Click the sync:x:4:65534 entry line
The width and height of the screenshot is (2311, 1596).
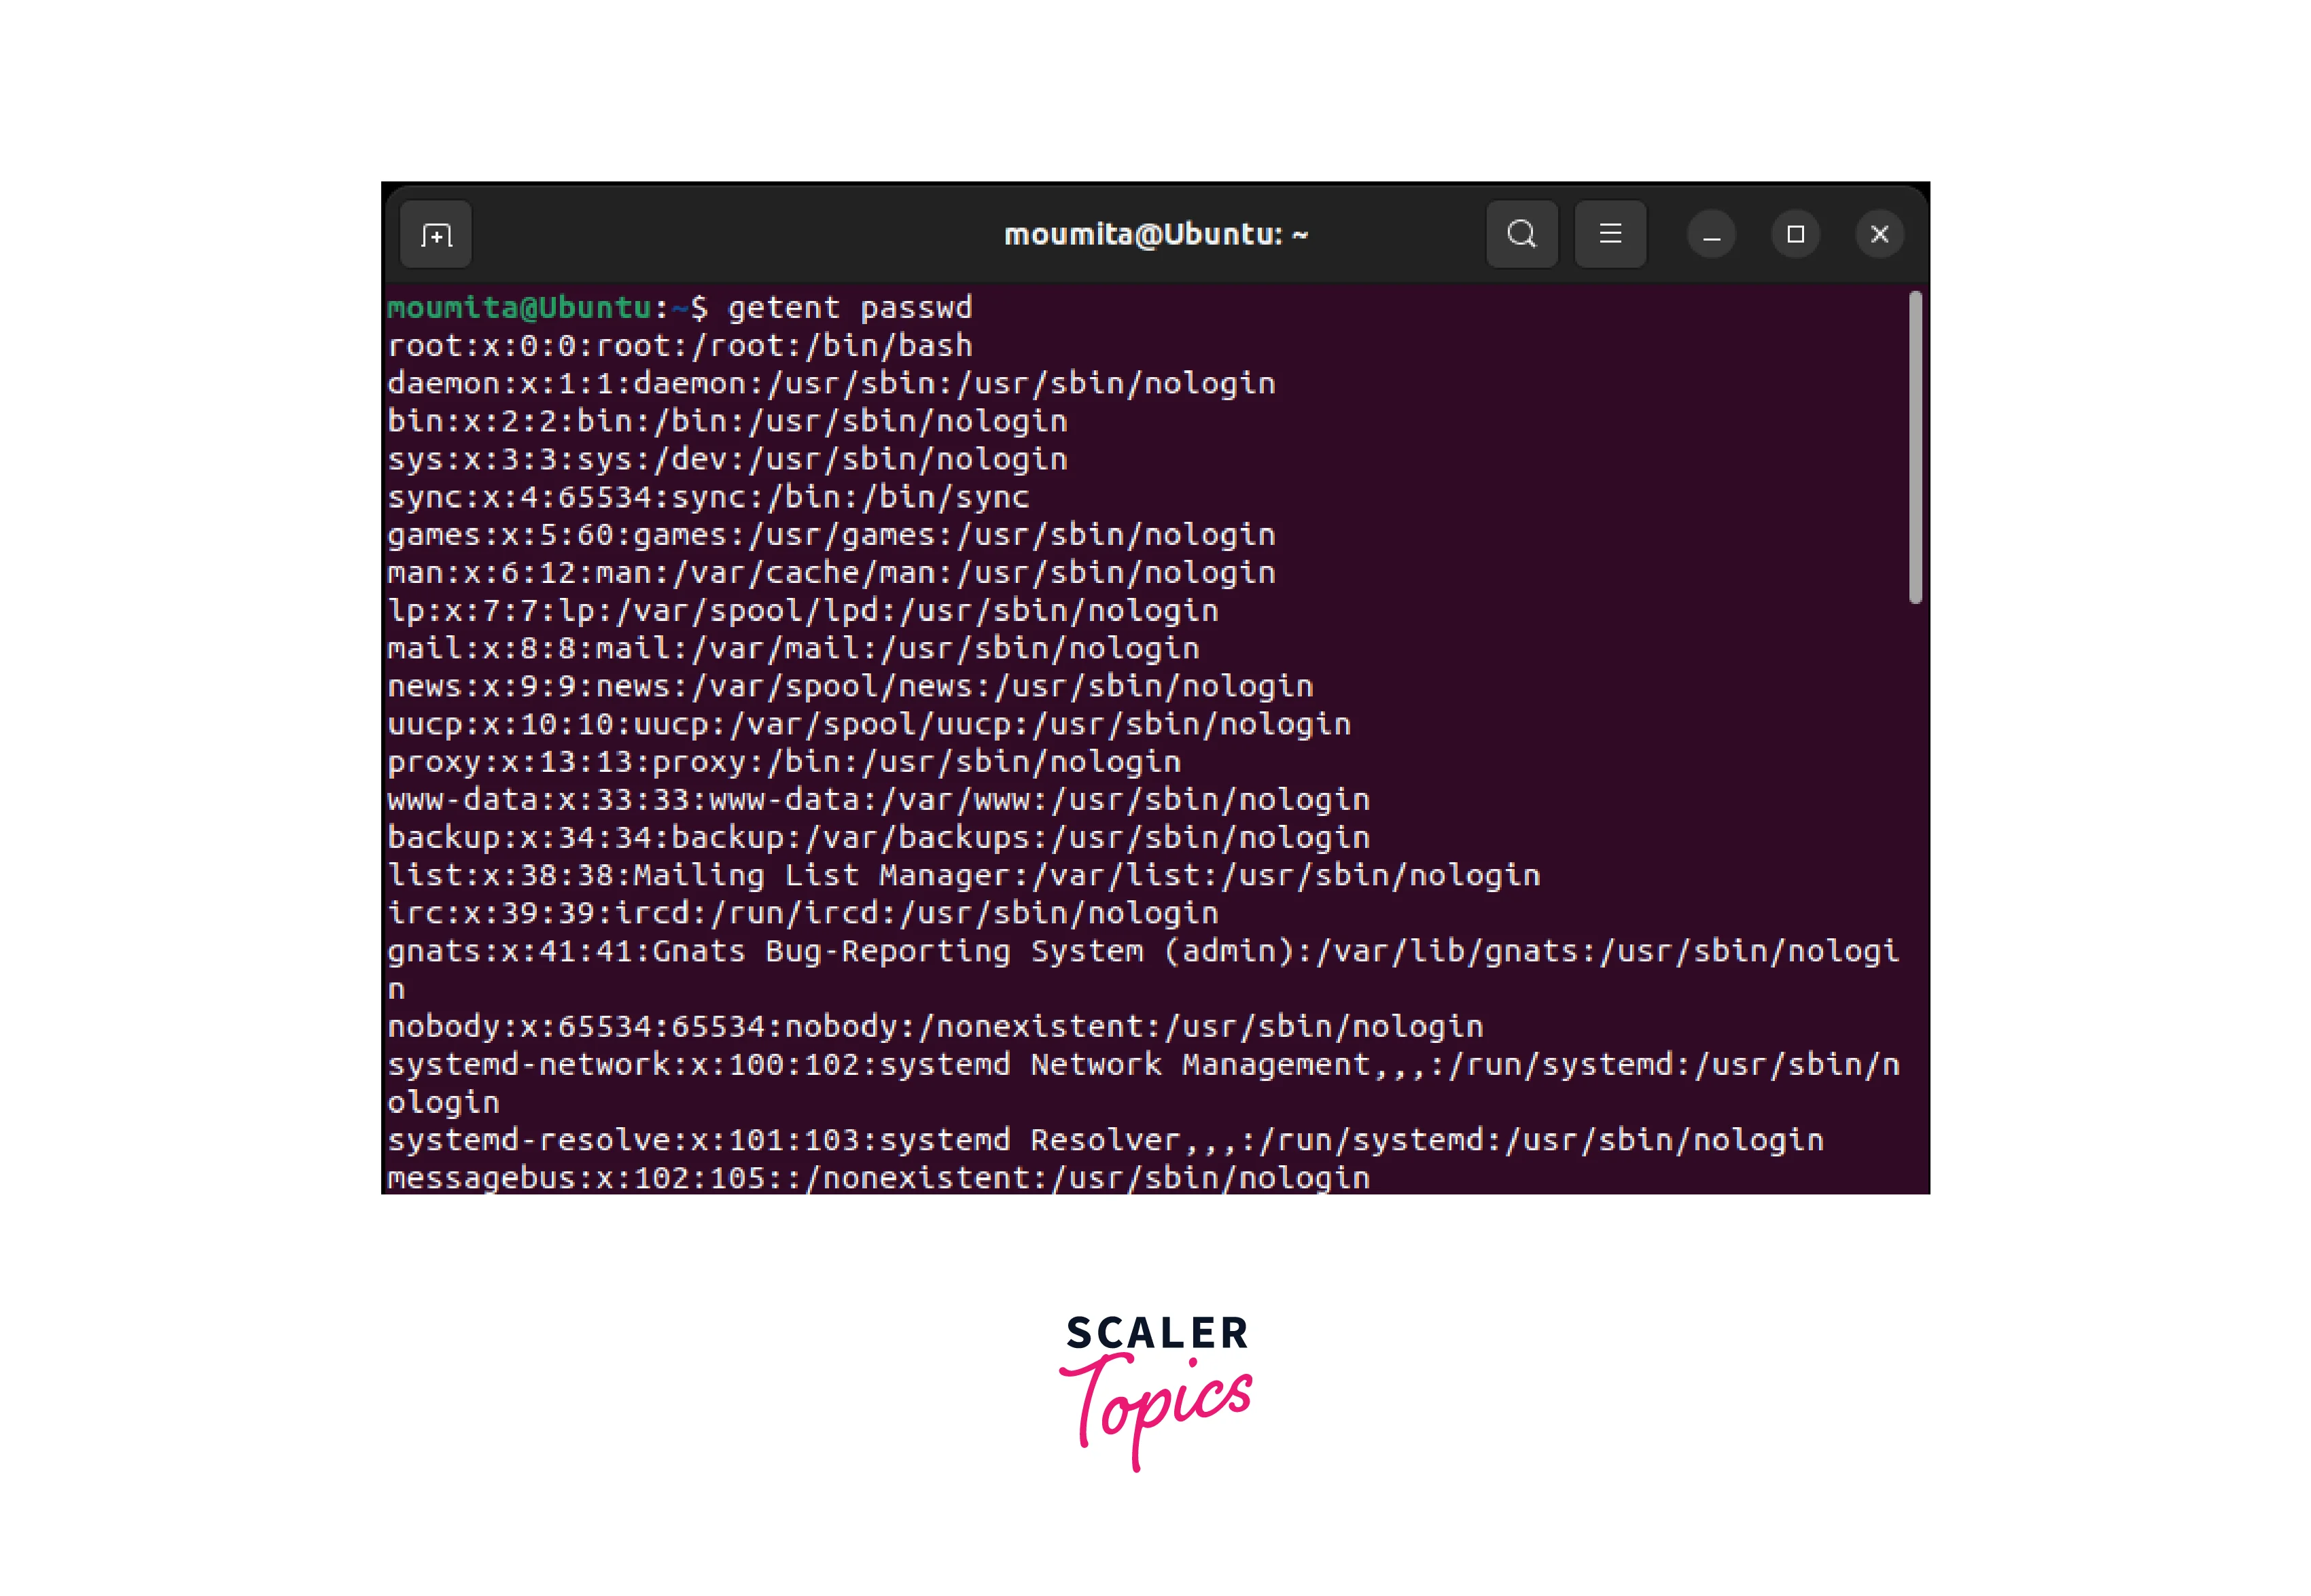click(708, 497)
